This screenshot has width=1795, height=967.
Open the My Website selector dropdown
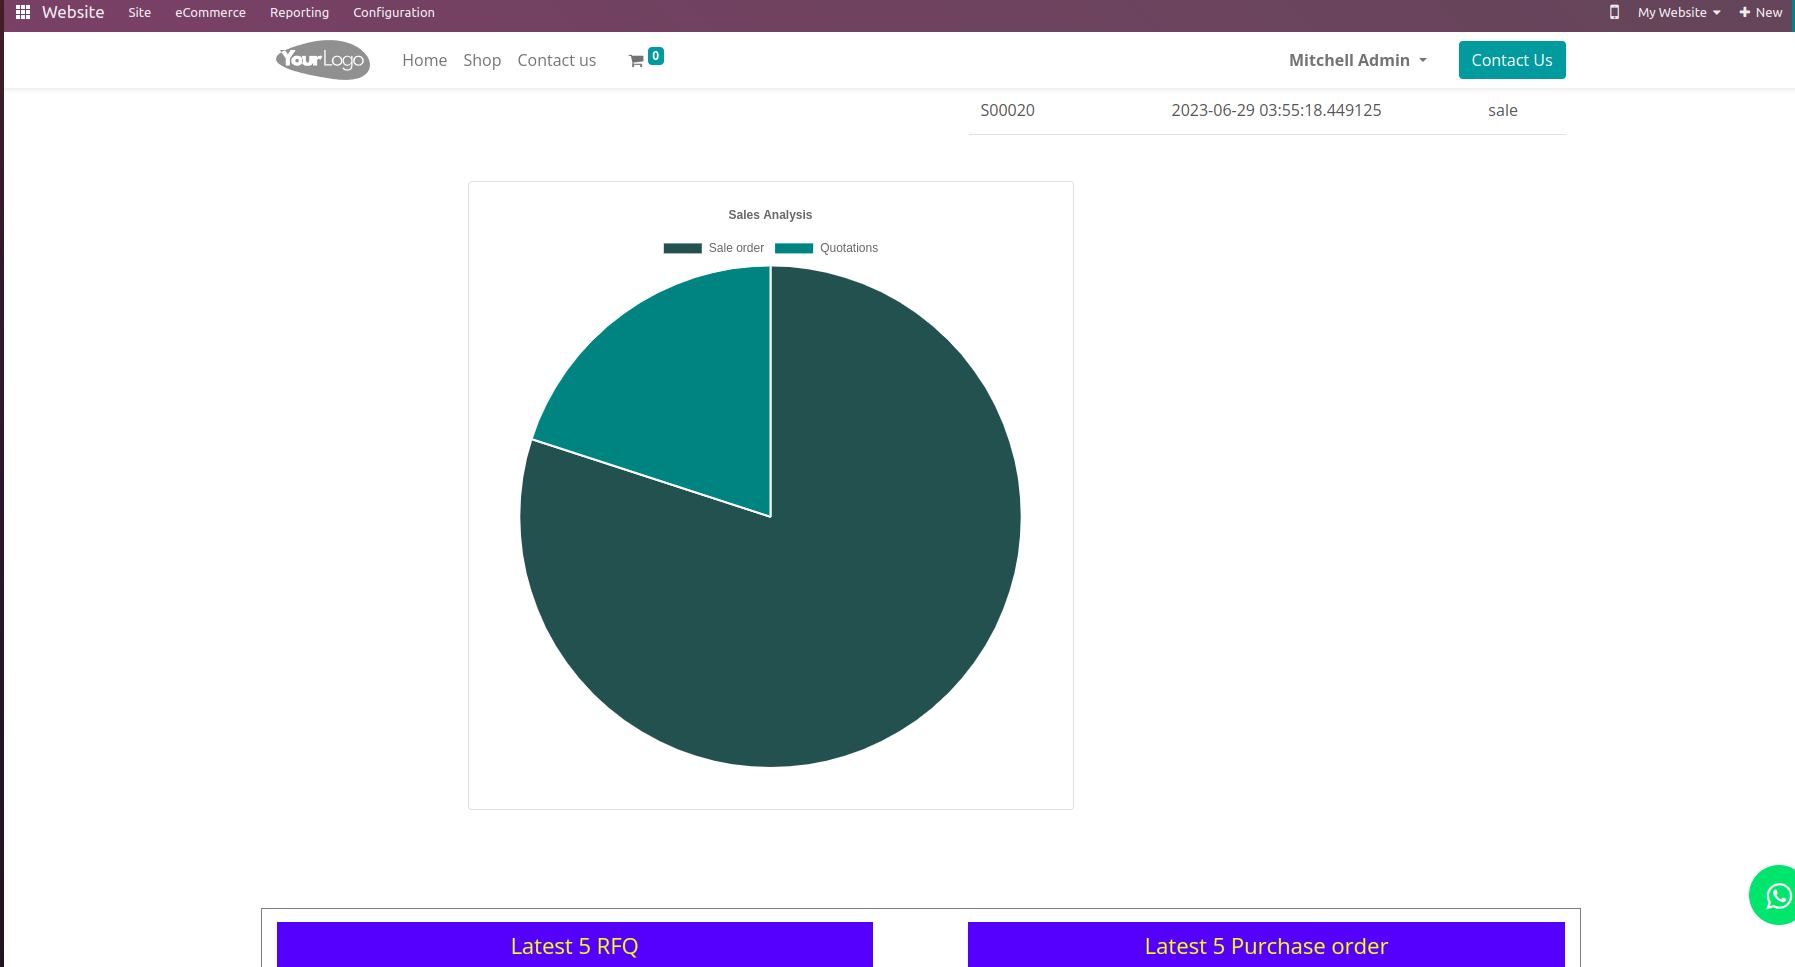1679,12
